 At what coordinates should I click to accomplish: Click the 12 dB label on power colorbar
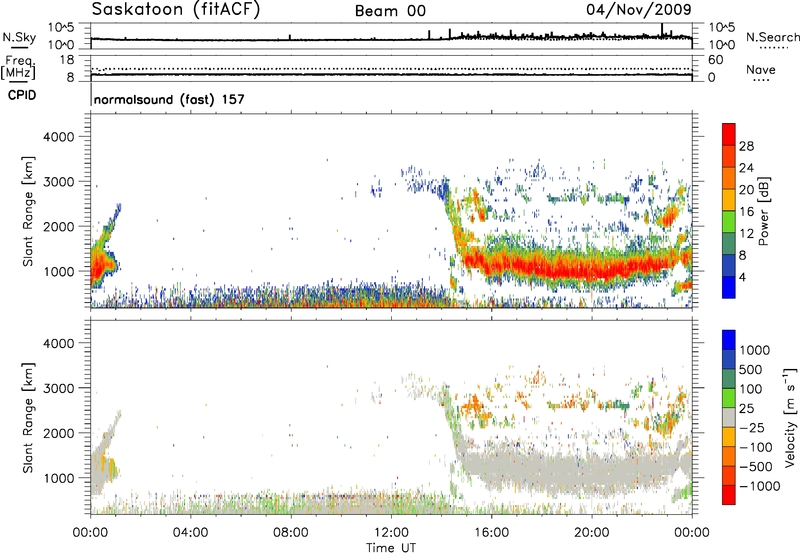click(x=746, y=234)
